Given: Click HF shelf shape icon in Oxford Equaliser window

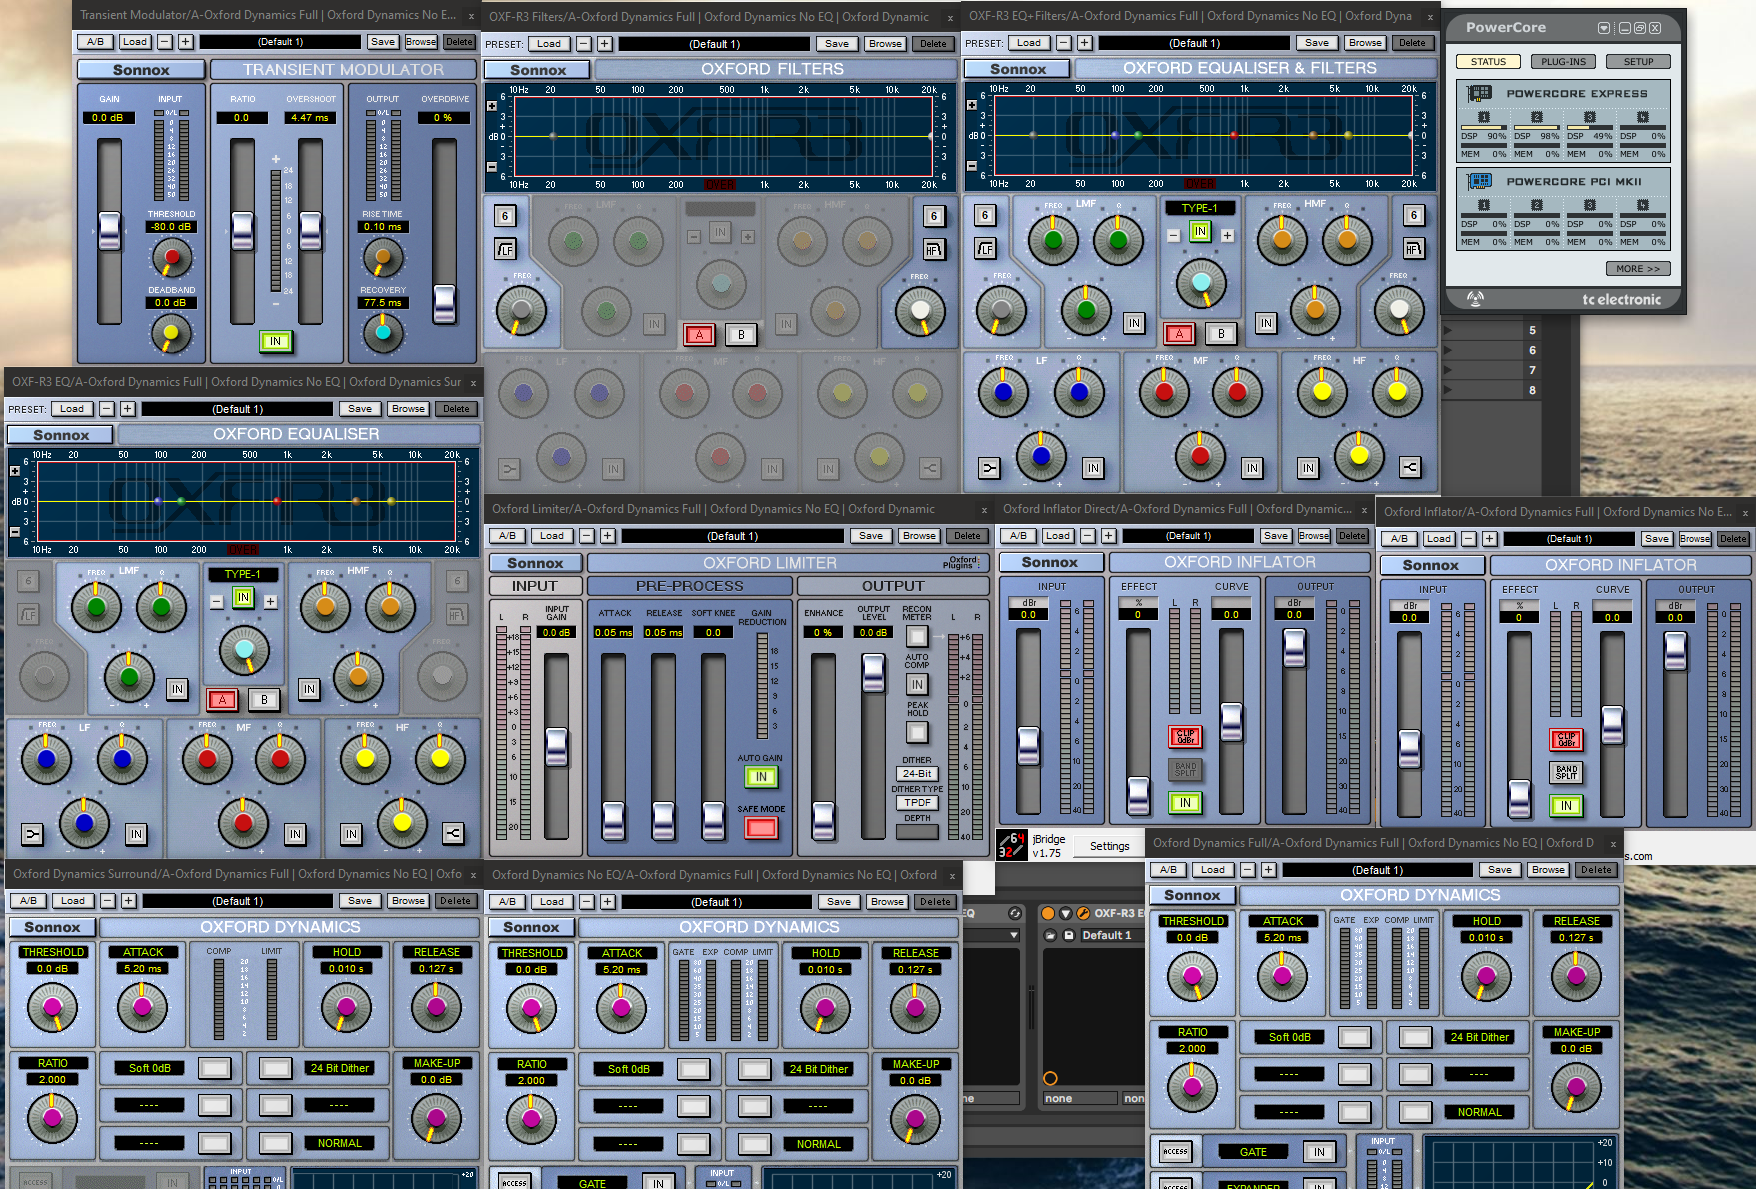Looking at the screenshot, I should [x=452, y=834].
